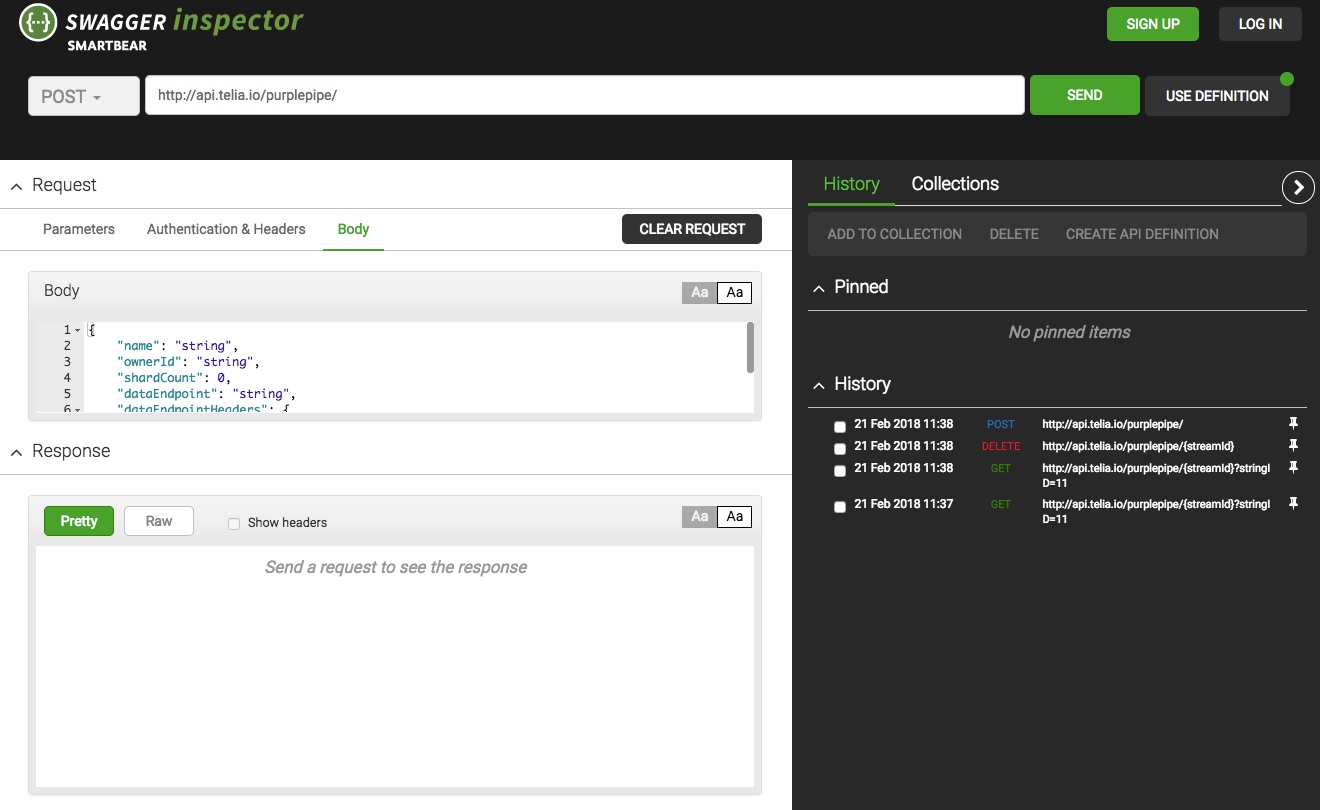Viewport: 1320px width, 810px height.
Task: Collapse the History list section
Action: (820, 385)
